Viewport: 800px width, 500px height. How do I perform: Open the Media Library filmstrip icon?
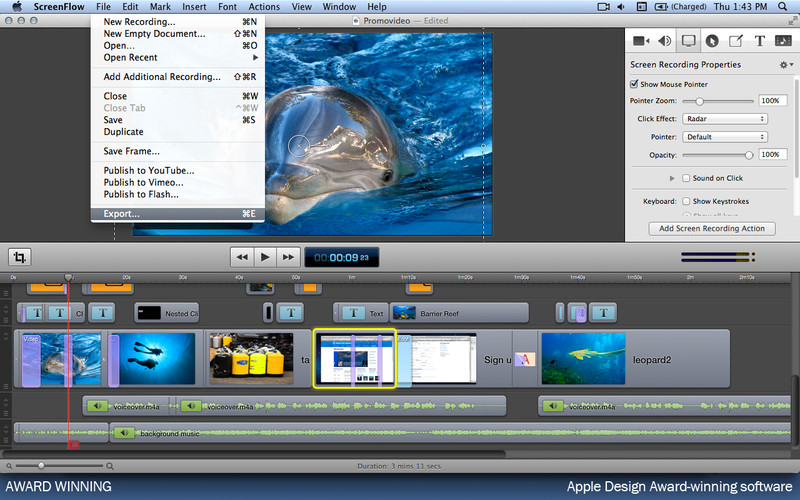coord(782,41)
